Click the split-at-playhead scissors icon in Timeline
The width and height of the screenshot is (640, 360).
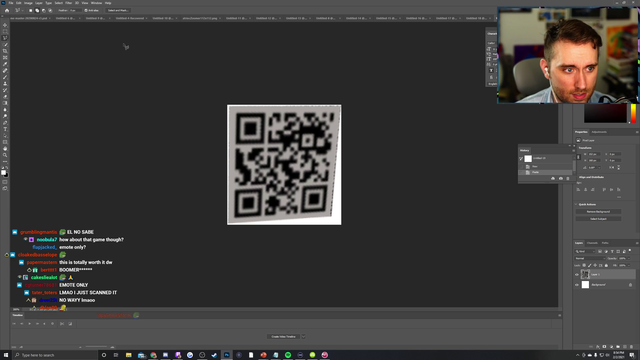click(x=62, y=324)
